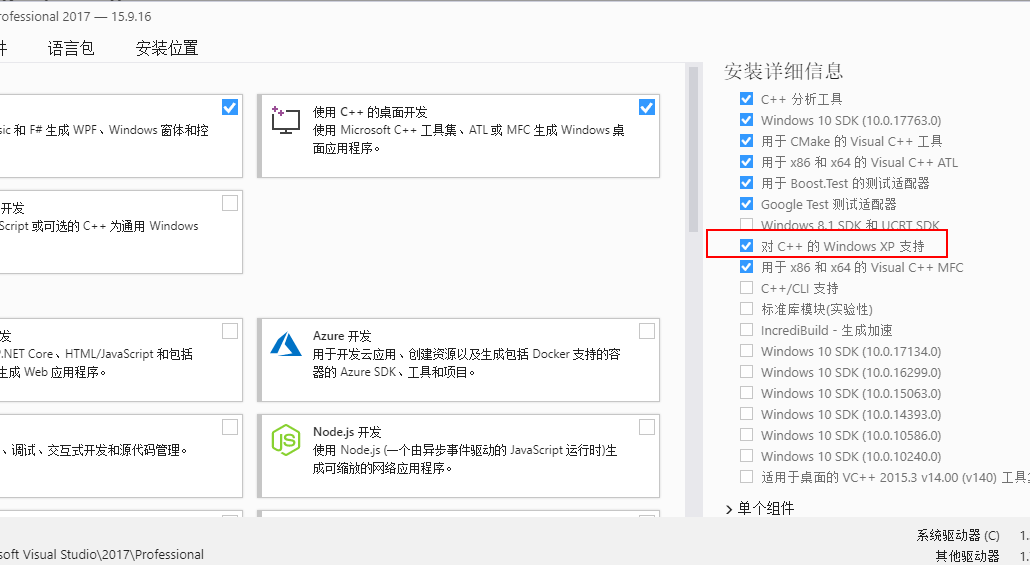Viewport: 1030px width, 565px height.
Task: Check Windows 10 SDK (10.0.15063.0)
Action: [746, 393]
